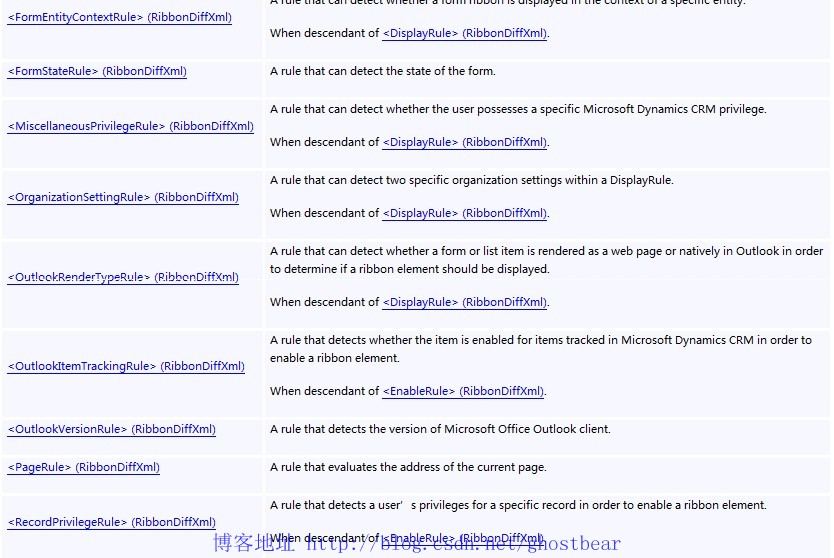Click text about two specific organization settings

click(472, 180)
